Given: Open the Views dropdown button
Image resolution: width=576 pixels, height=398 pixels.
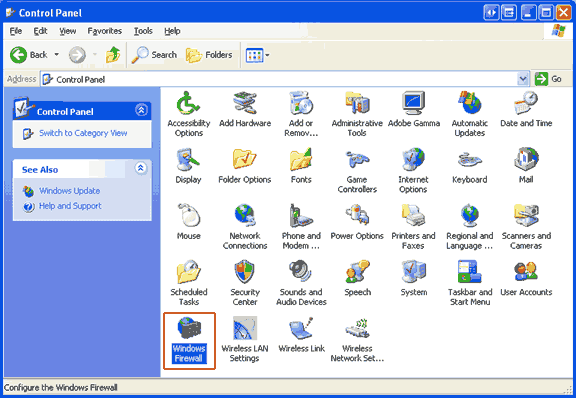Looking at the screenshot, I should 257,55.
